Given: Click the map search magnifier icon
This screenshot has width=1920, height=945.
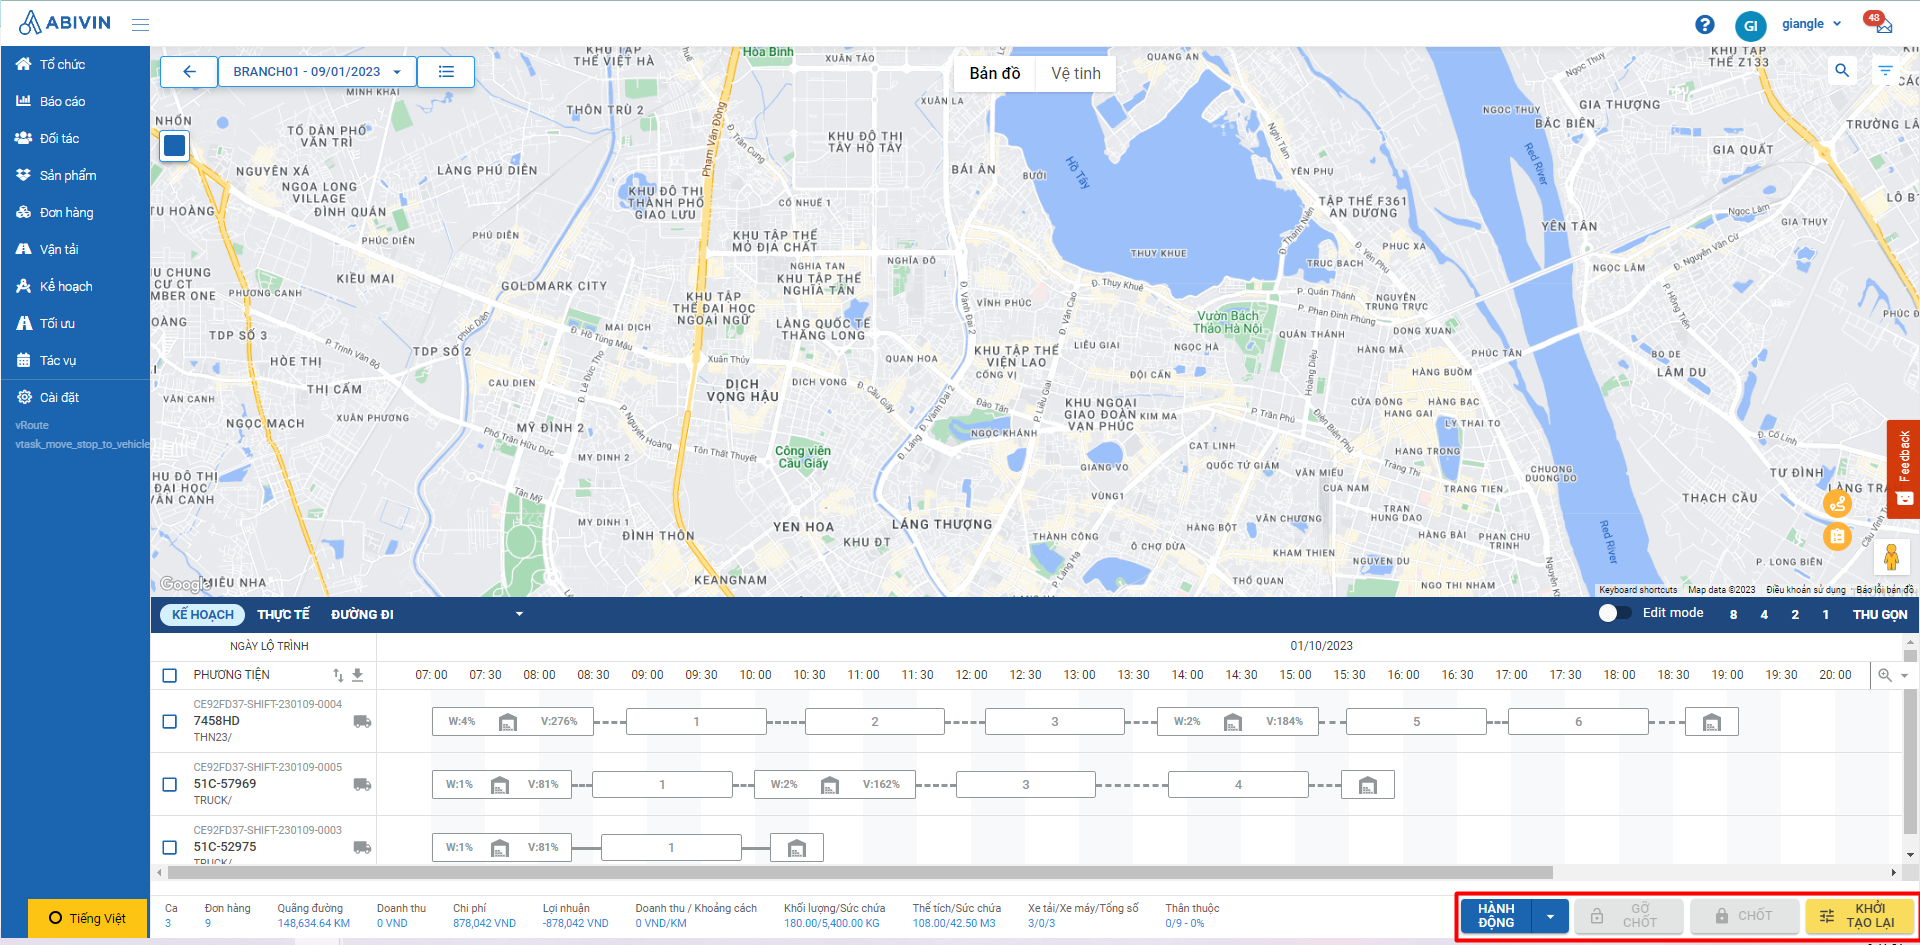Looking at the screenshot, I should tap(1842, 70).
